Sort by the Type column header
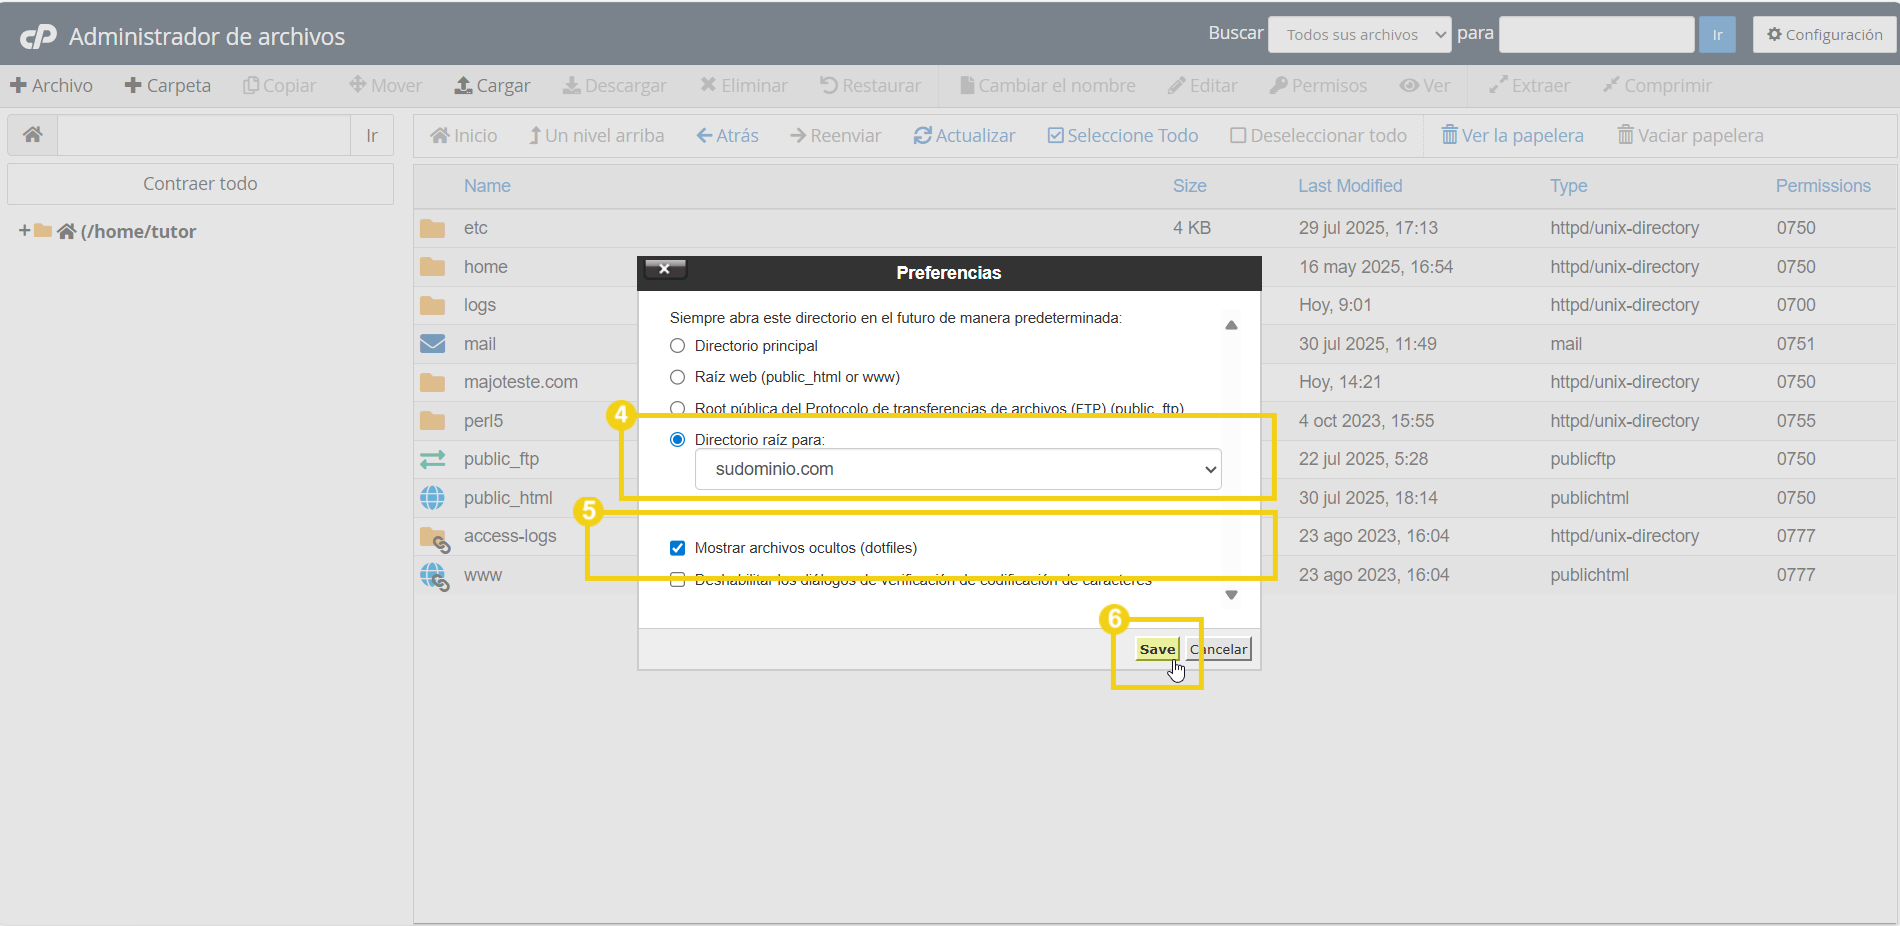 coord(1568,186)
